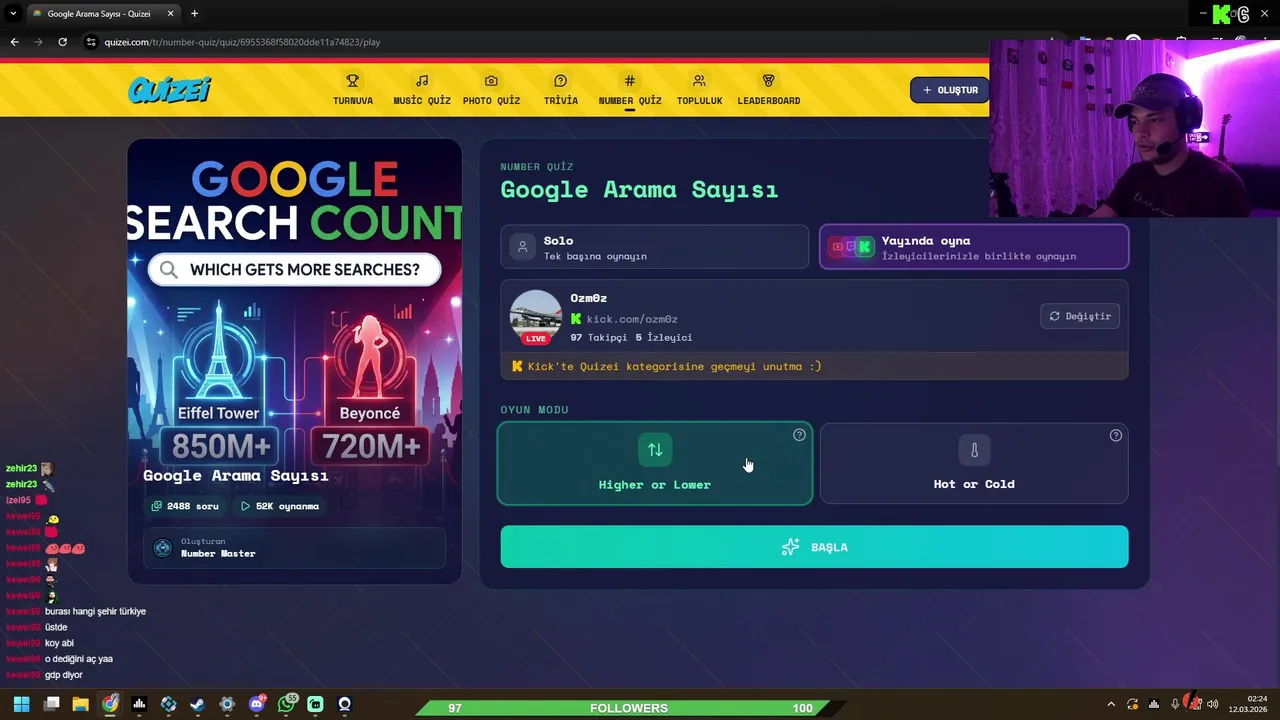Click the site info icon in address bar
Screen dimensions: 1280x720
pos(91,42)
